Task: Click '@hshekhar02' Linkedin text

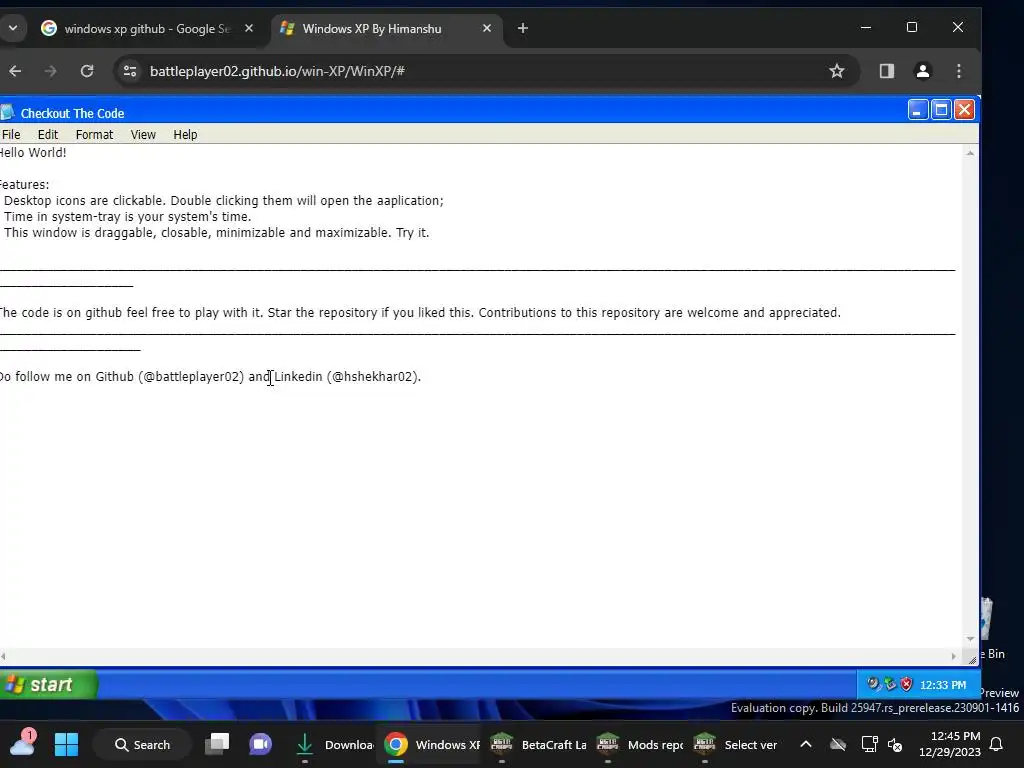Action: pos(373,377)
